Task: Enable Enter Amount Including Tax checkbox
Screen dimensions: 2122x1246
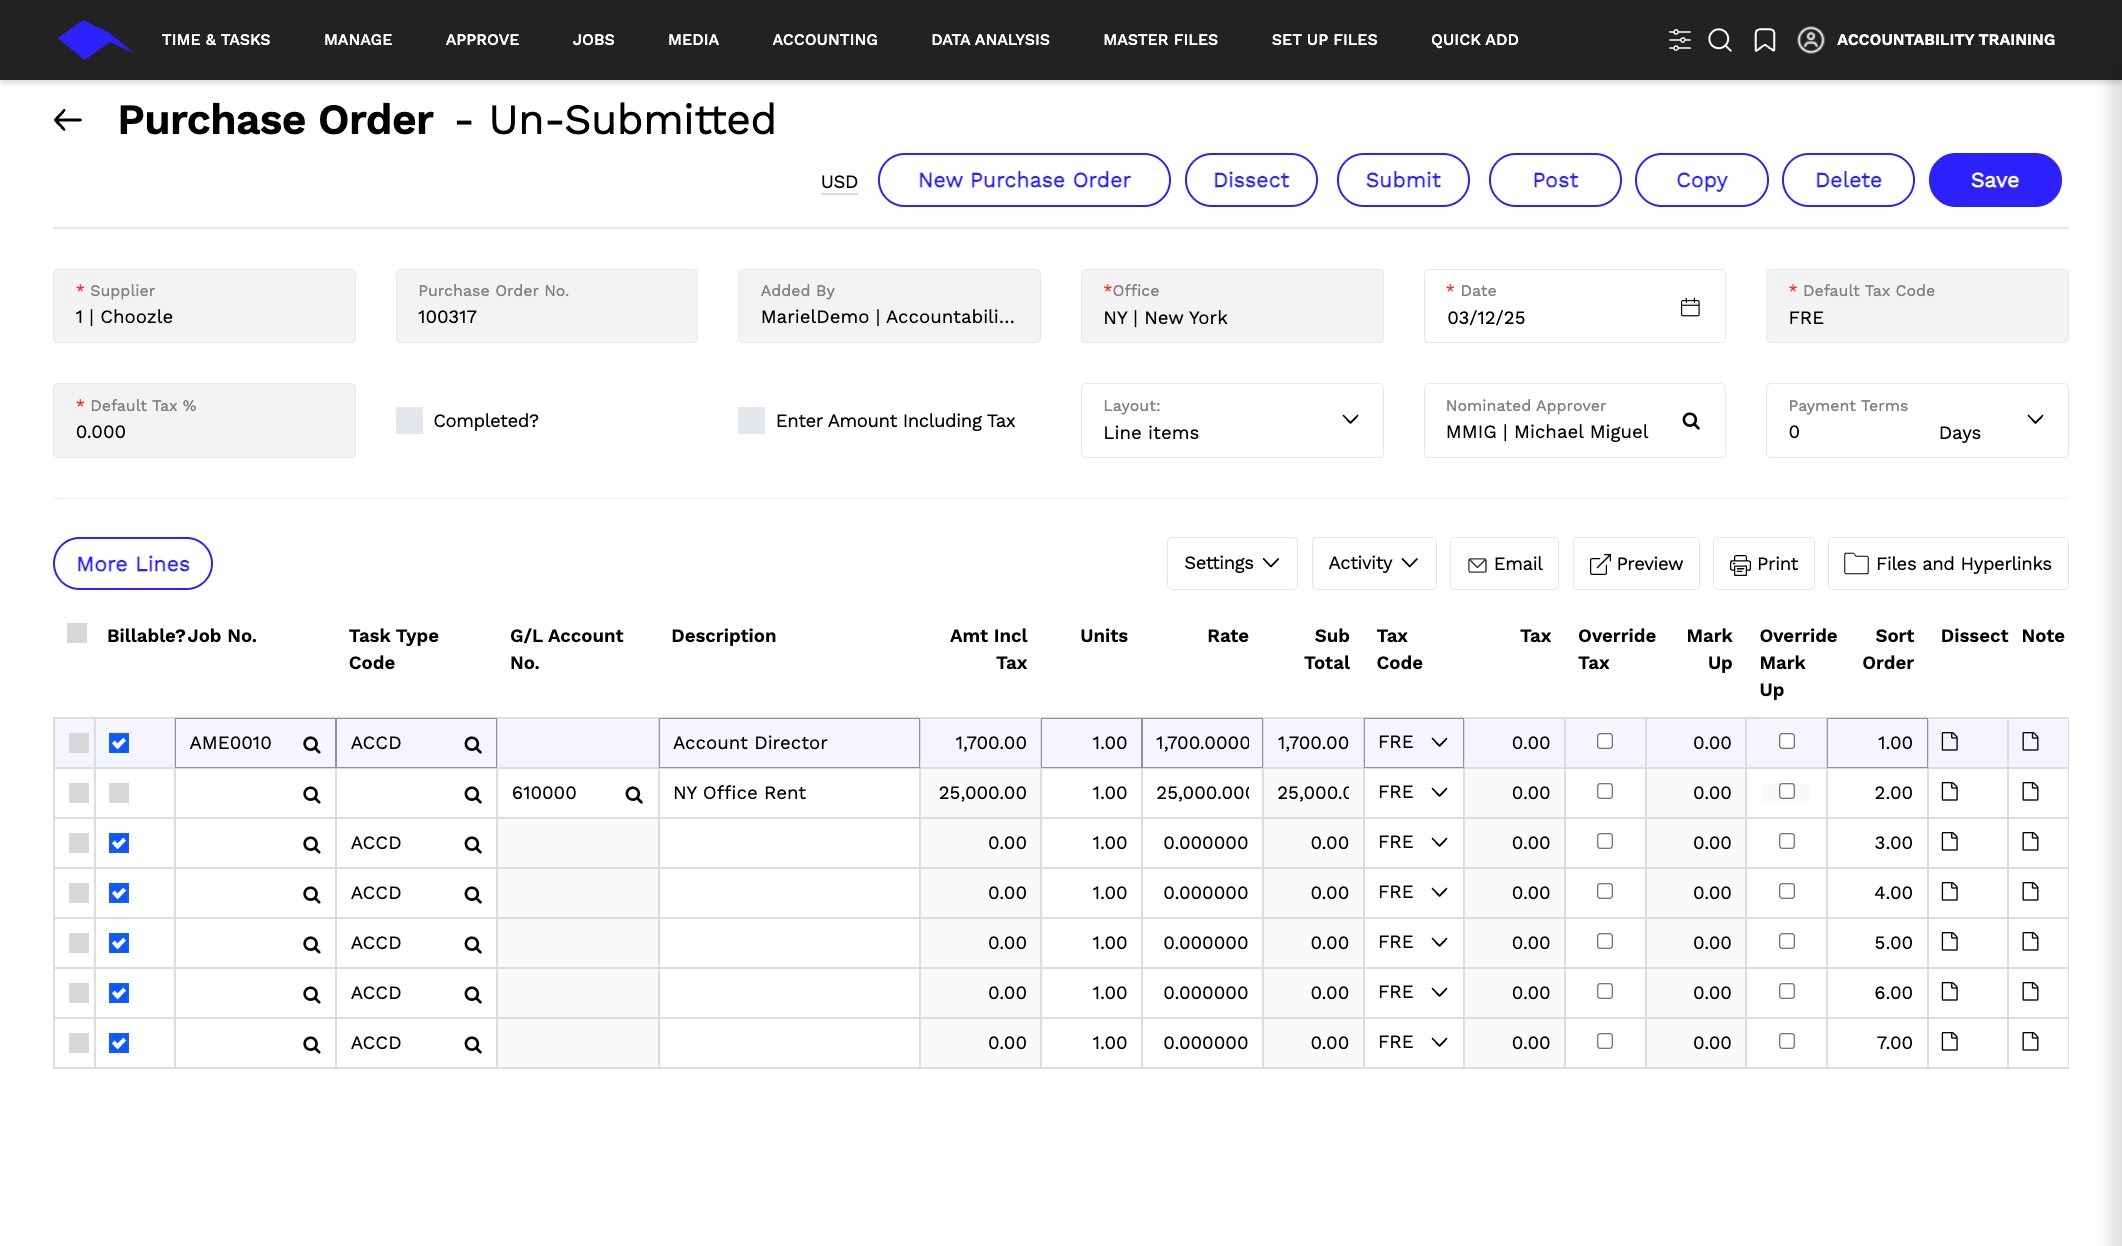Action: pyautogui.click(x=751, y=420)
